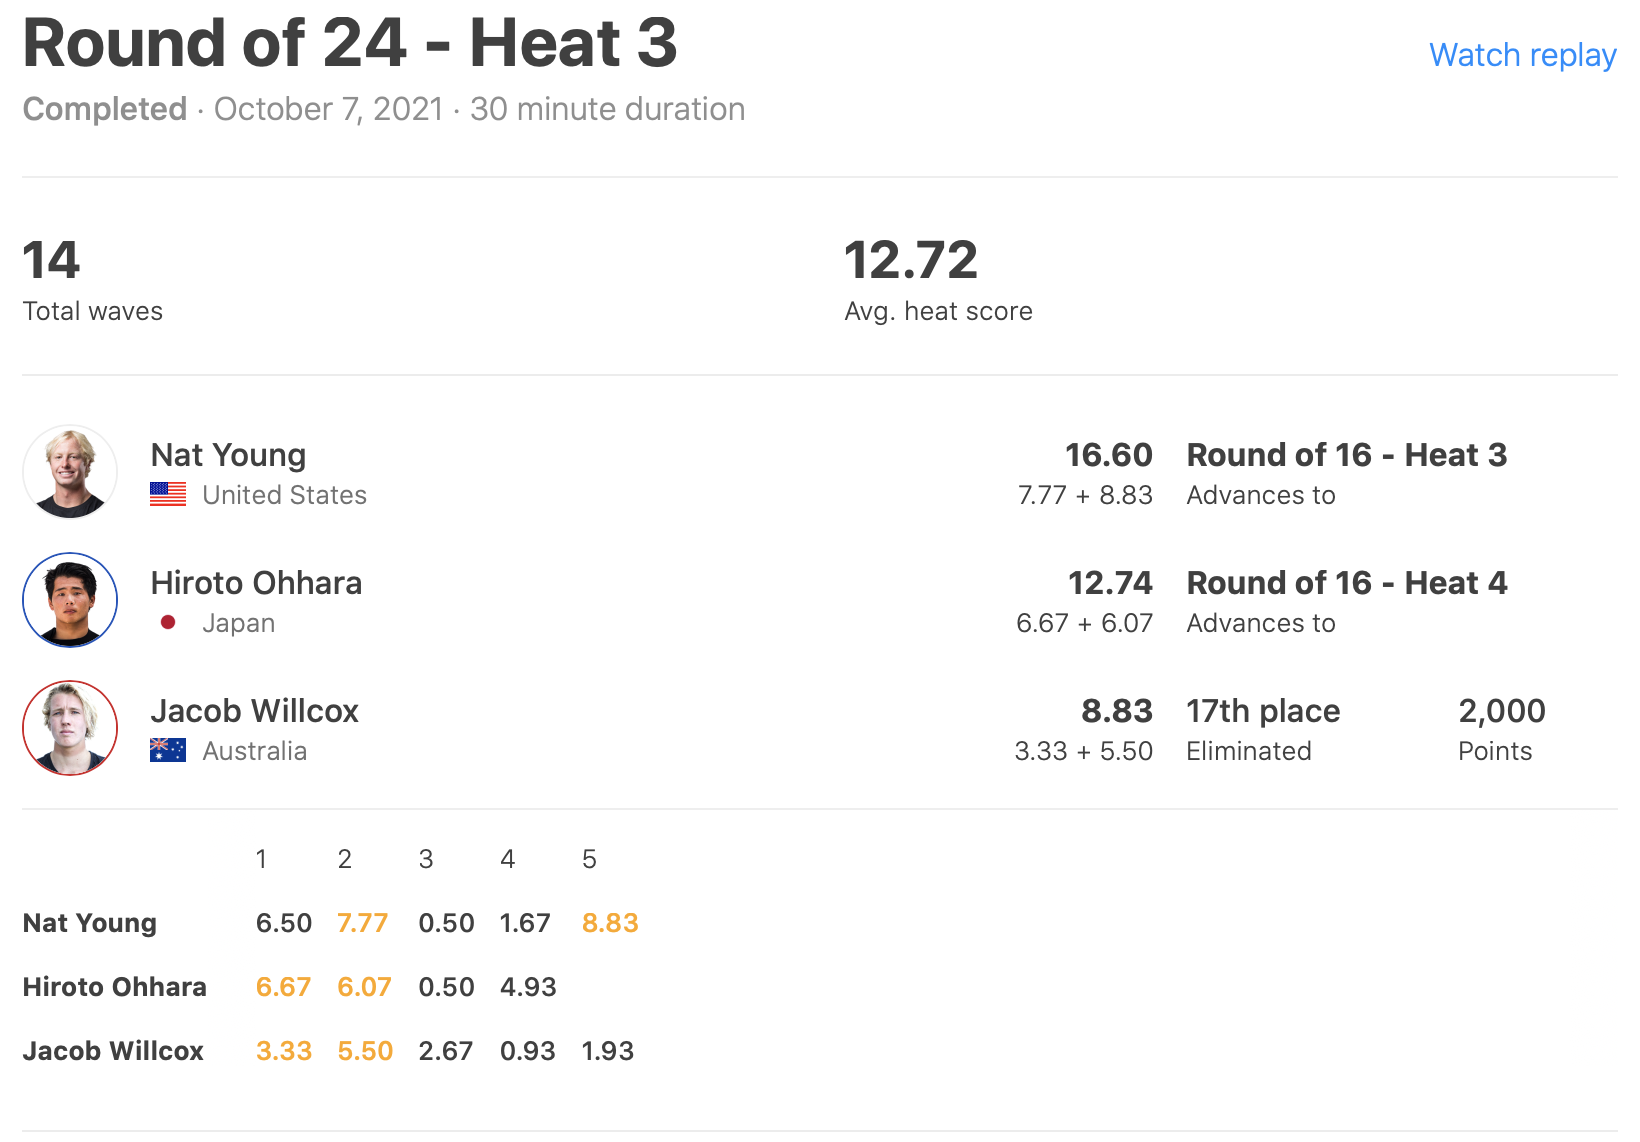Click Nat Young's highlighted 7.77 wave score
The width and height of the screenshot is (1640, 1142).
point(362,923)
